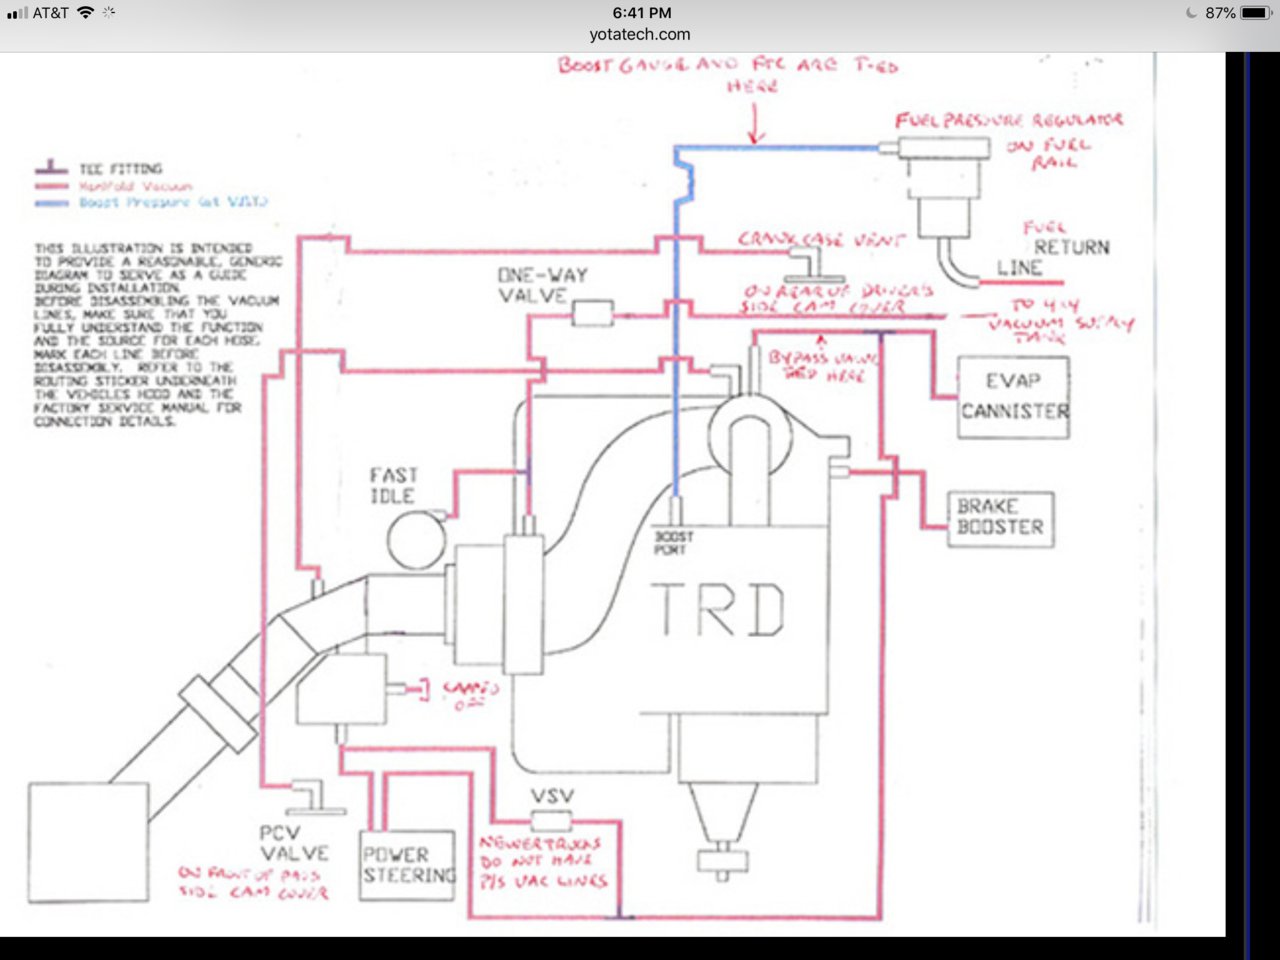
Task: Click the Bypass valve teed here note
Action: point(822,365)
